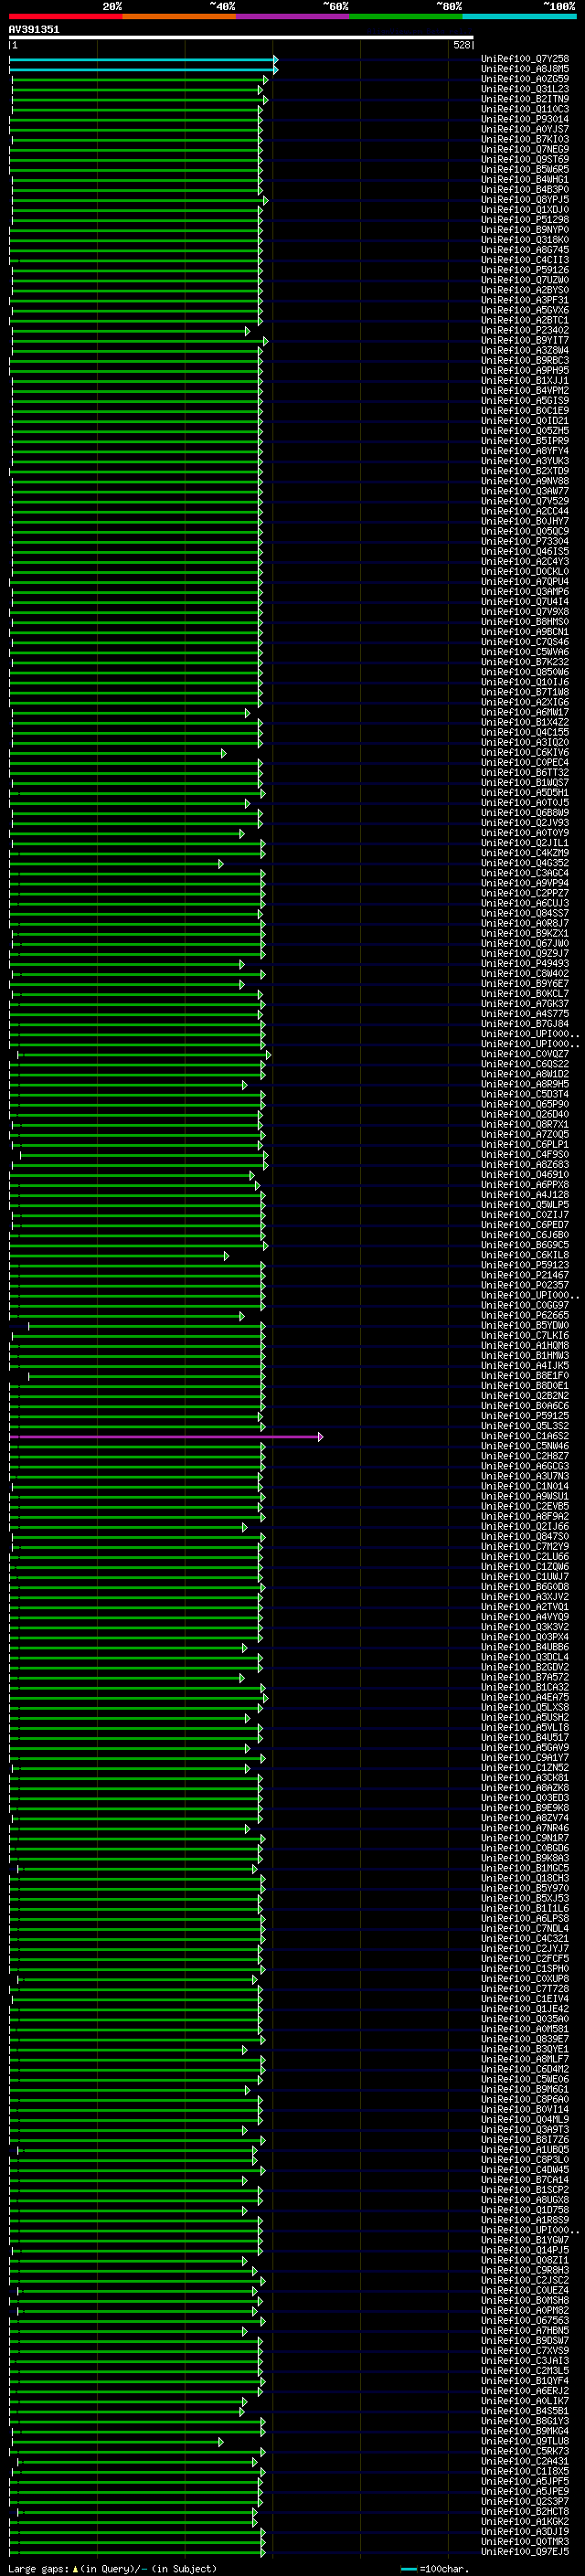The height and width of the screenshot is (2576, 585).
Task: Click the cyan alignment bar for UniRef100_Q7Y258
Action: [143, 59]
